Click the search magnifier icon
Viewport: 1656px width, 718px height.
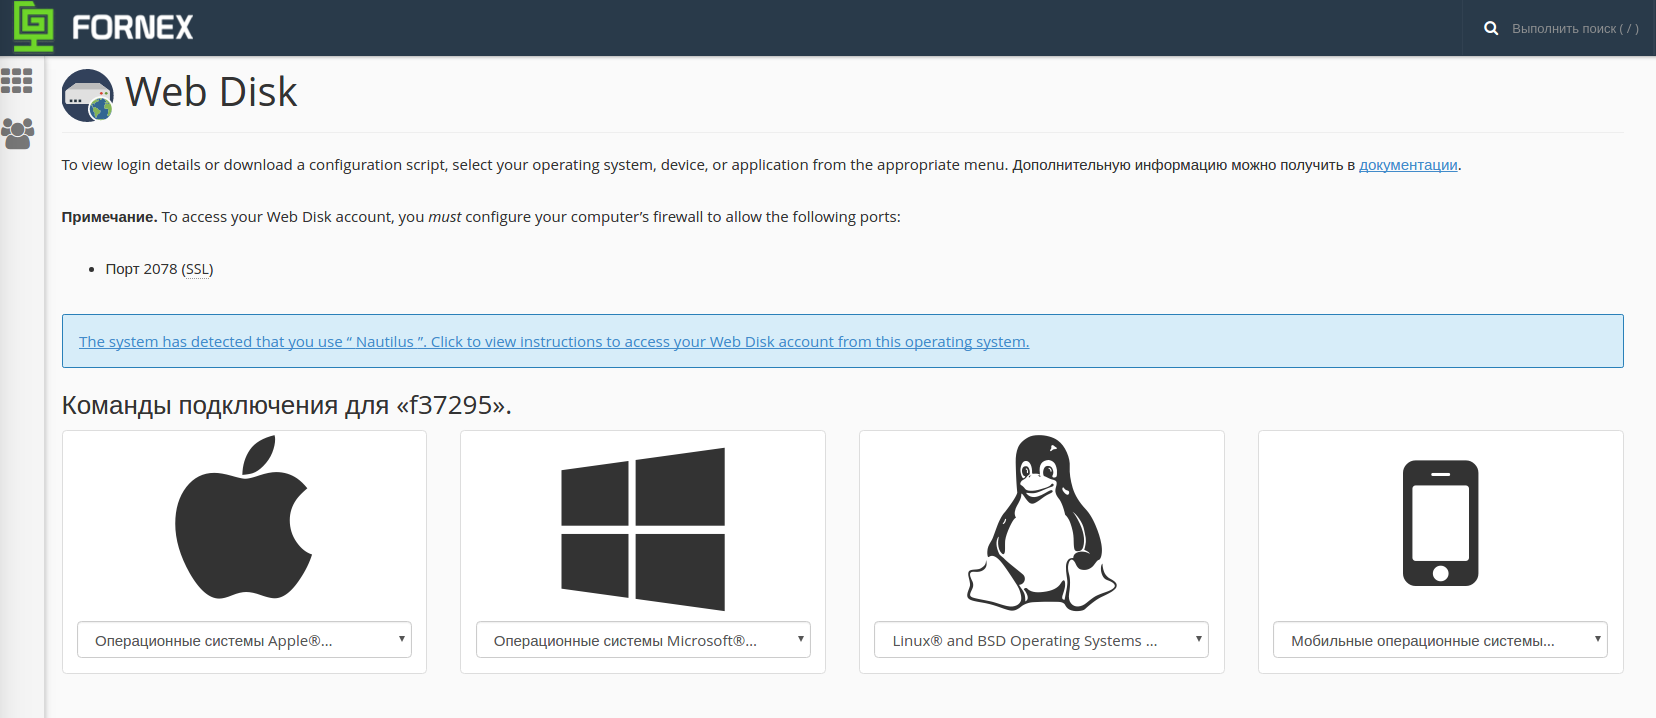point(1491,28)
